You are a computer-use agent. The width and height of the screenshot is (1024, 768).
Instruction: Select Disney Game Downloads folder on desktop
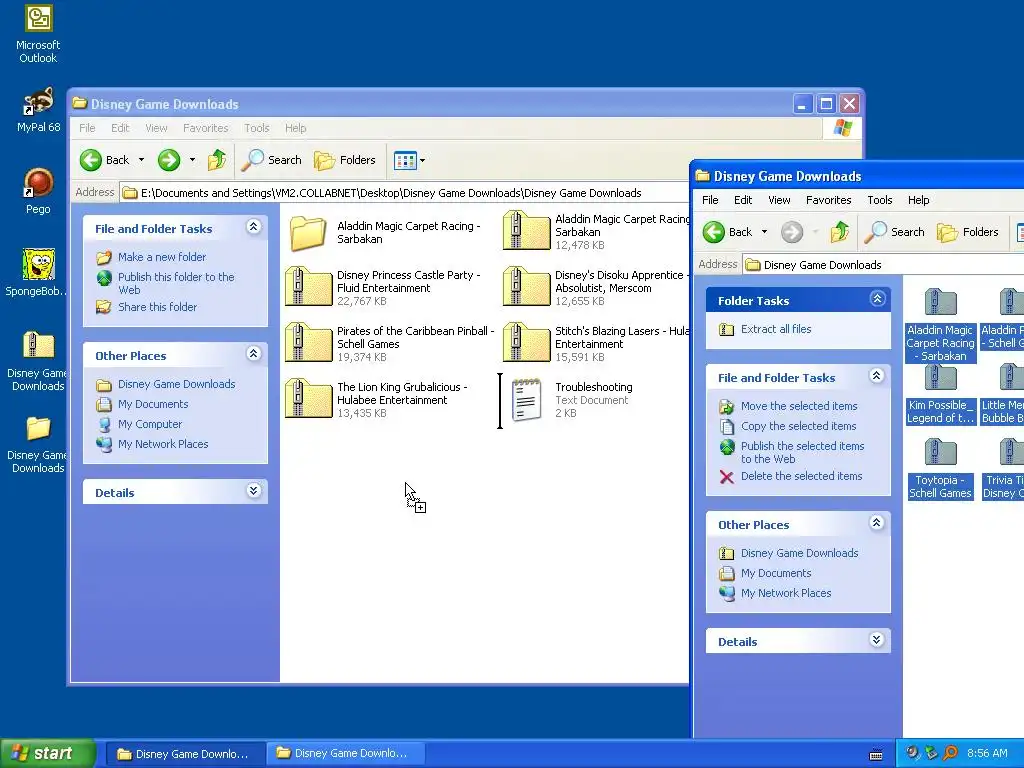click(x=38, y=444)
